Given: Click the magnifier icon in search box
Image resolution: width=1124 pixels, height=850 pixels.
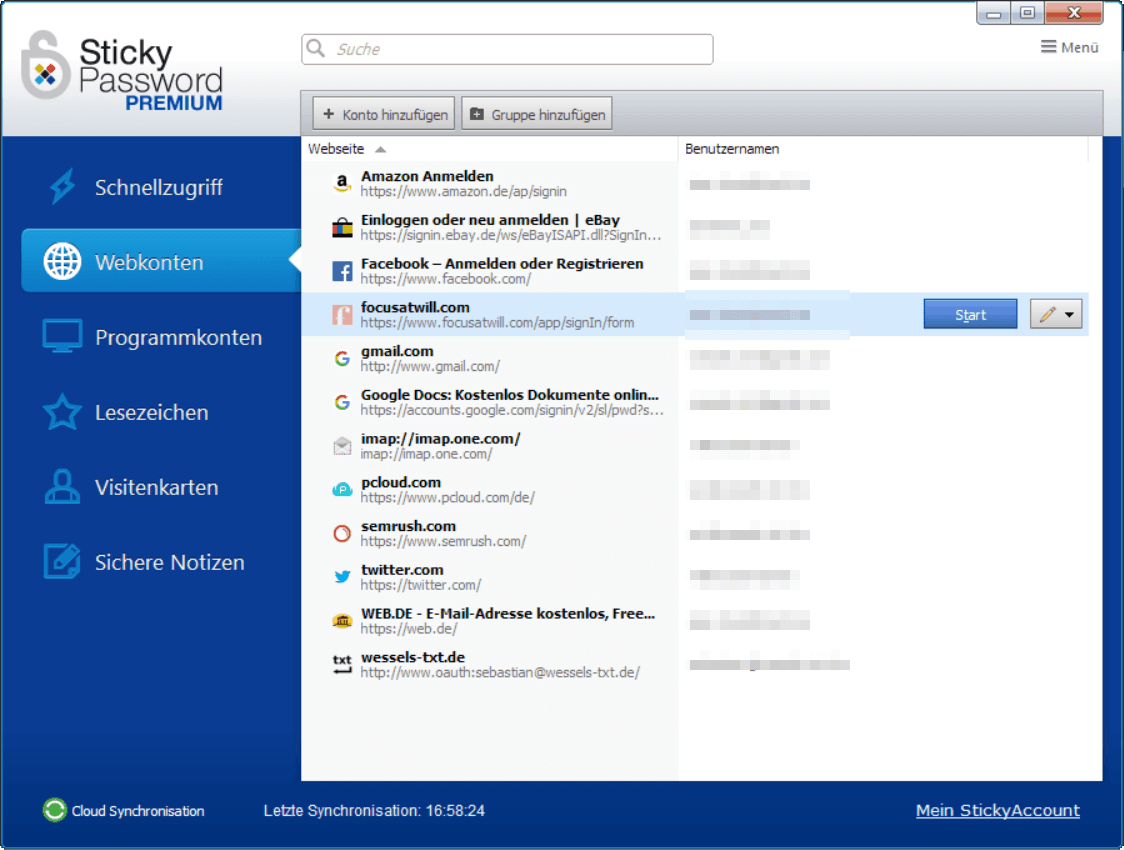Looking at the screenshot, I should [315, 48].
